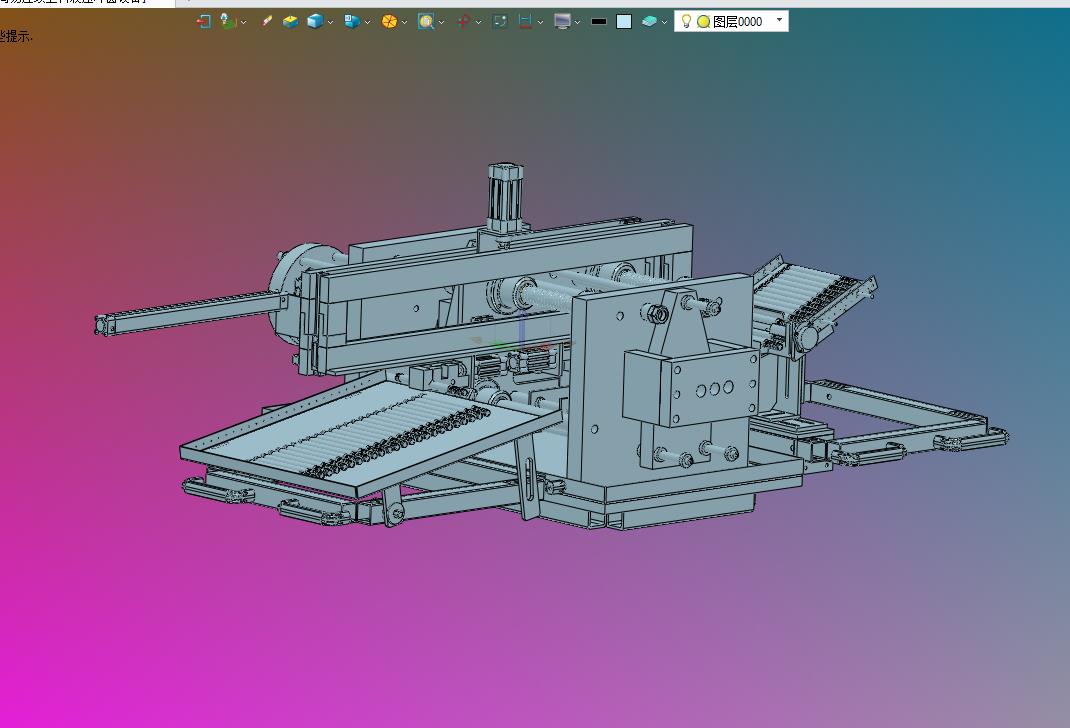
Task: Open the zoom options dropdown arrow
Action: pos(441,23)
